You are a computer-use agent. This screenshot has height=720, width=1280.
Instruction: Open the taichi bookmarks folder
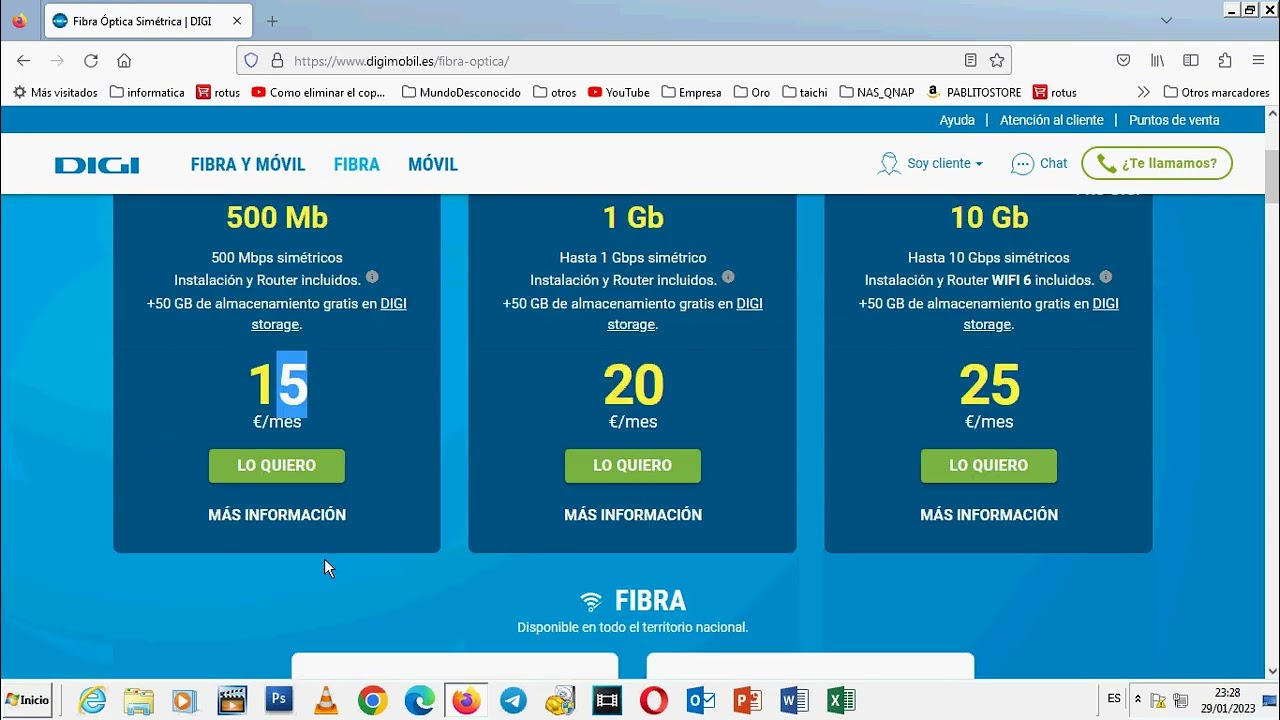[805, 92]
